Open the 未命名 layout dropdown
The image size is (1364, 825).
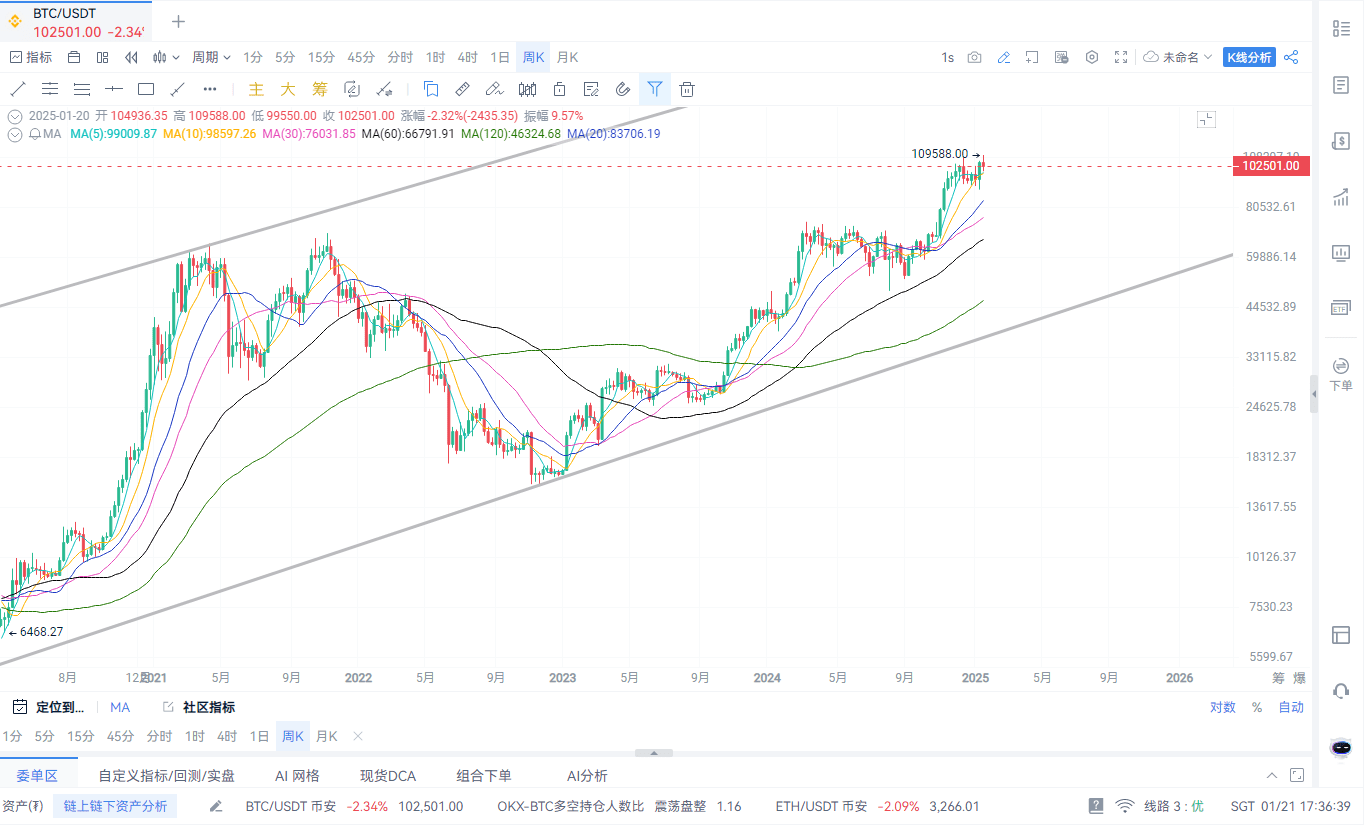(x=1178, y=57)
